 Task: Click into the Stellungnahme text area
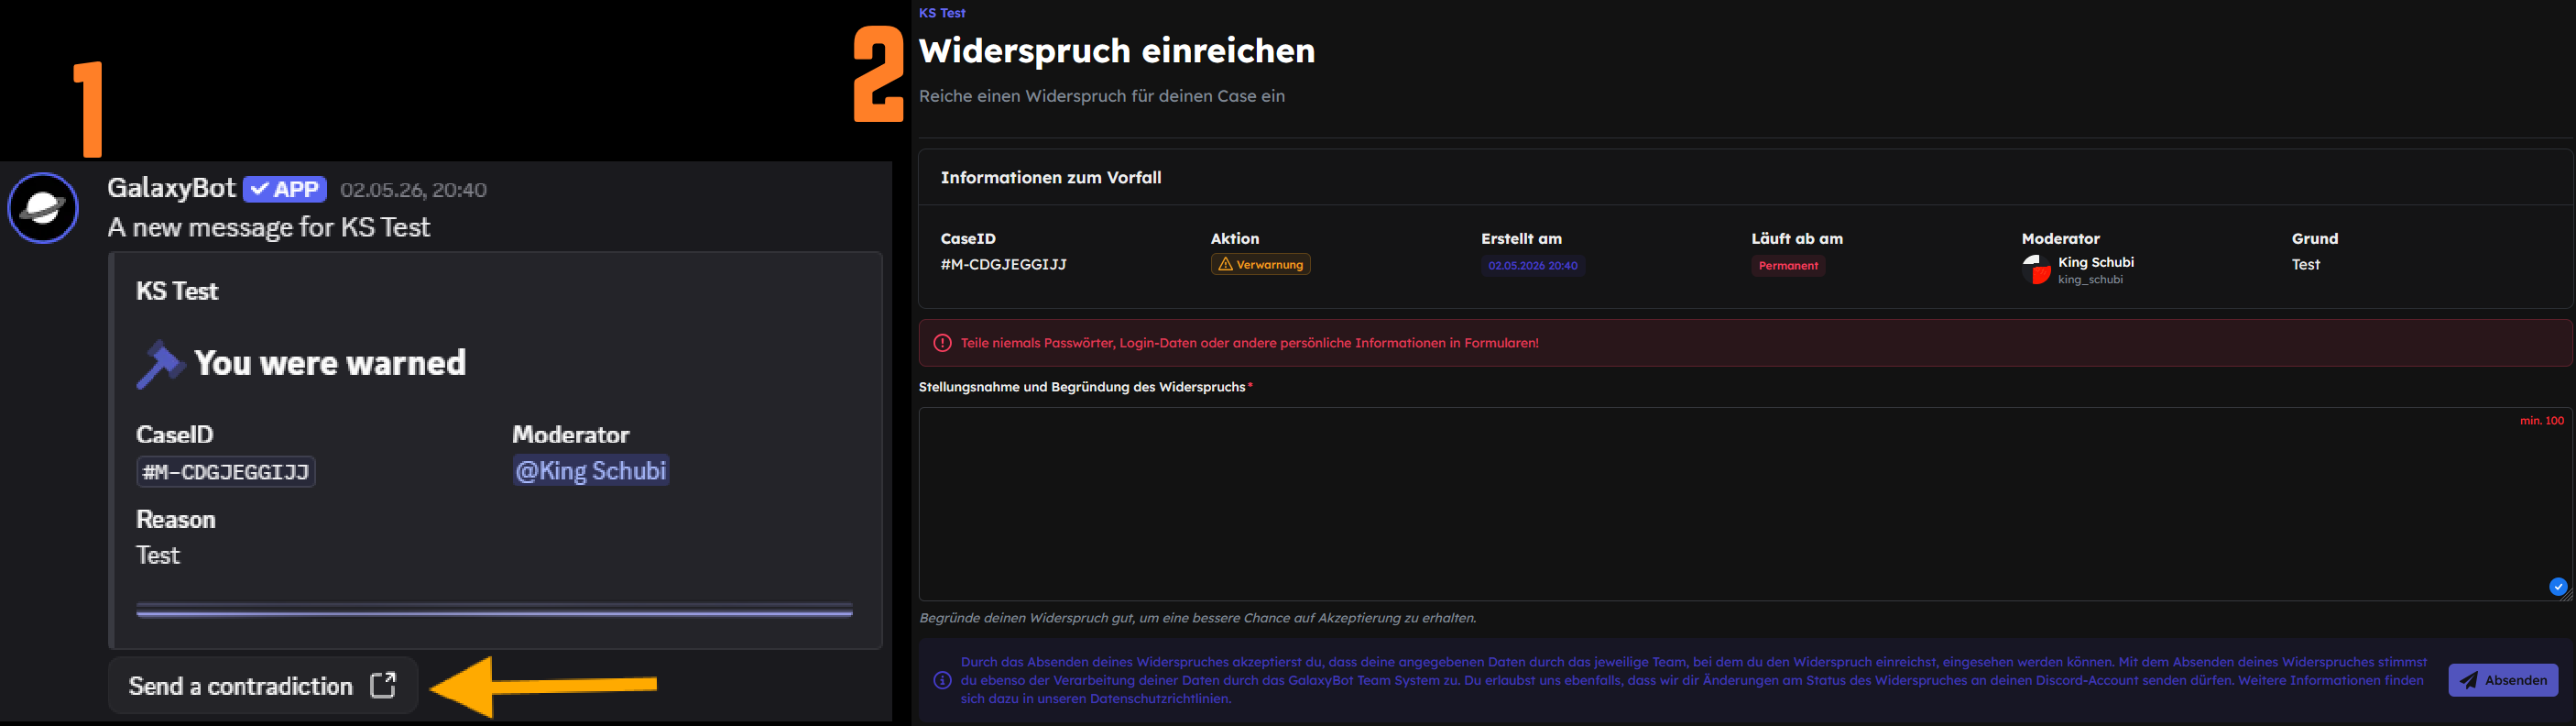[x=1744, y=504]
